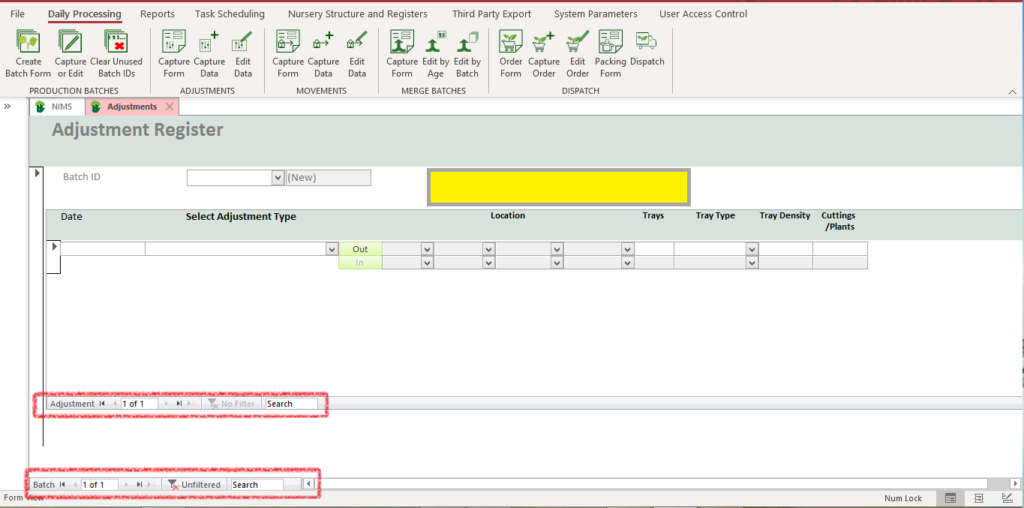Viewport: 1024px width, 508px height.
Task: Open the System Parameters tab
Action: click(595, 14)
